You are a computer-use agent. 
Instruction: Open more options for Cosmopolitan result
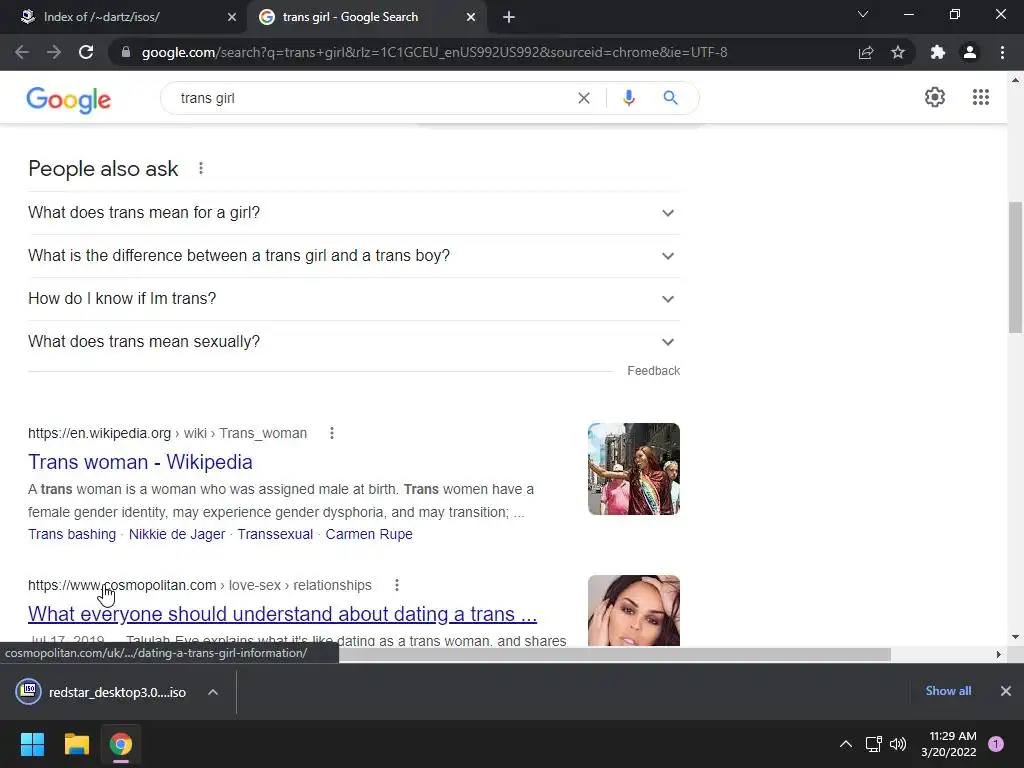(x=396, y=585)
